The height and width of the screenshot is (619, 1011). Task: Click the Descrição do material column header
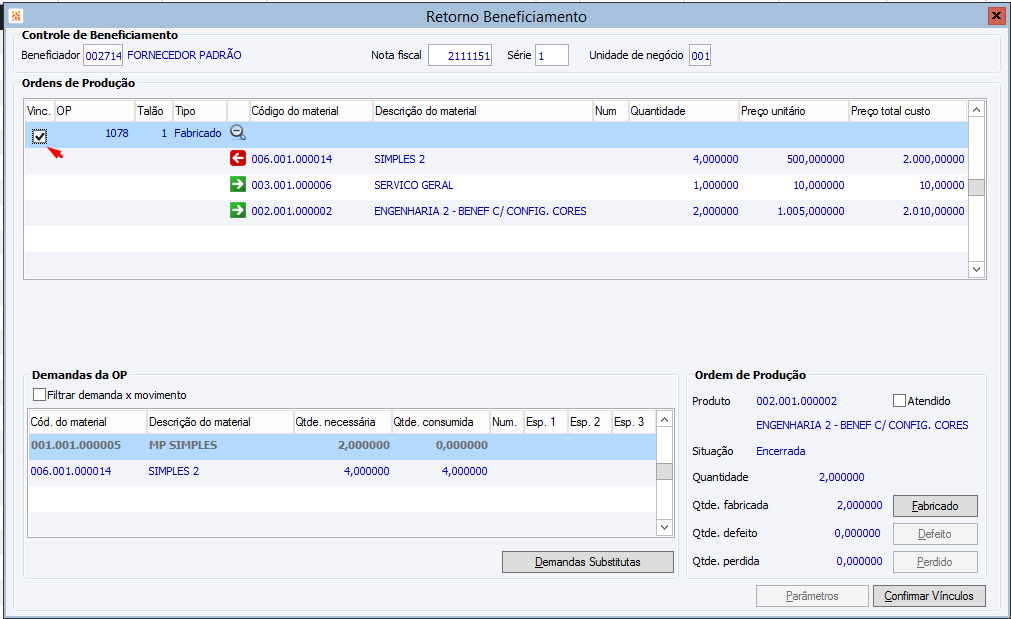coord(425,111)
